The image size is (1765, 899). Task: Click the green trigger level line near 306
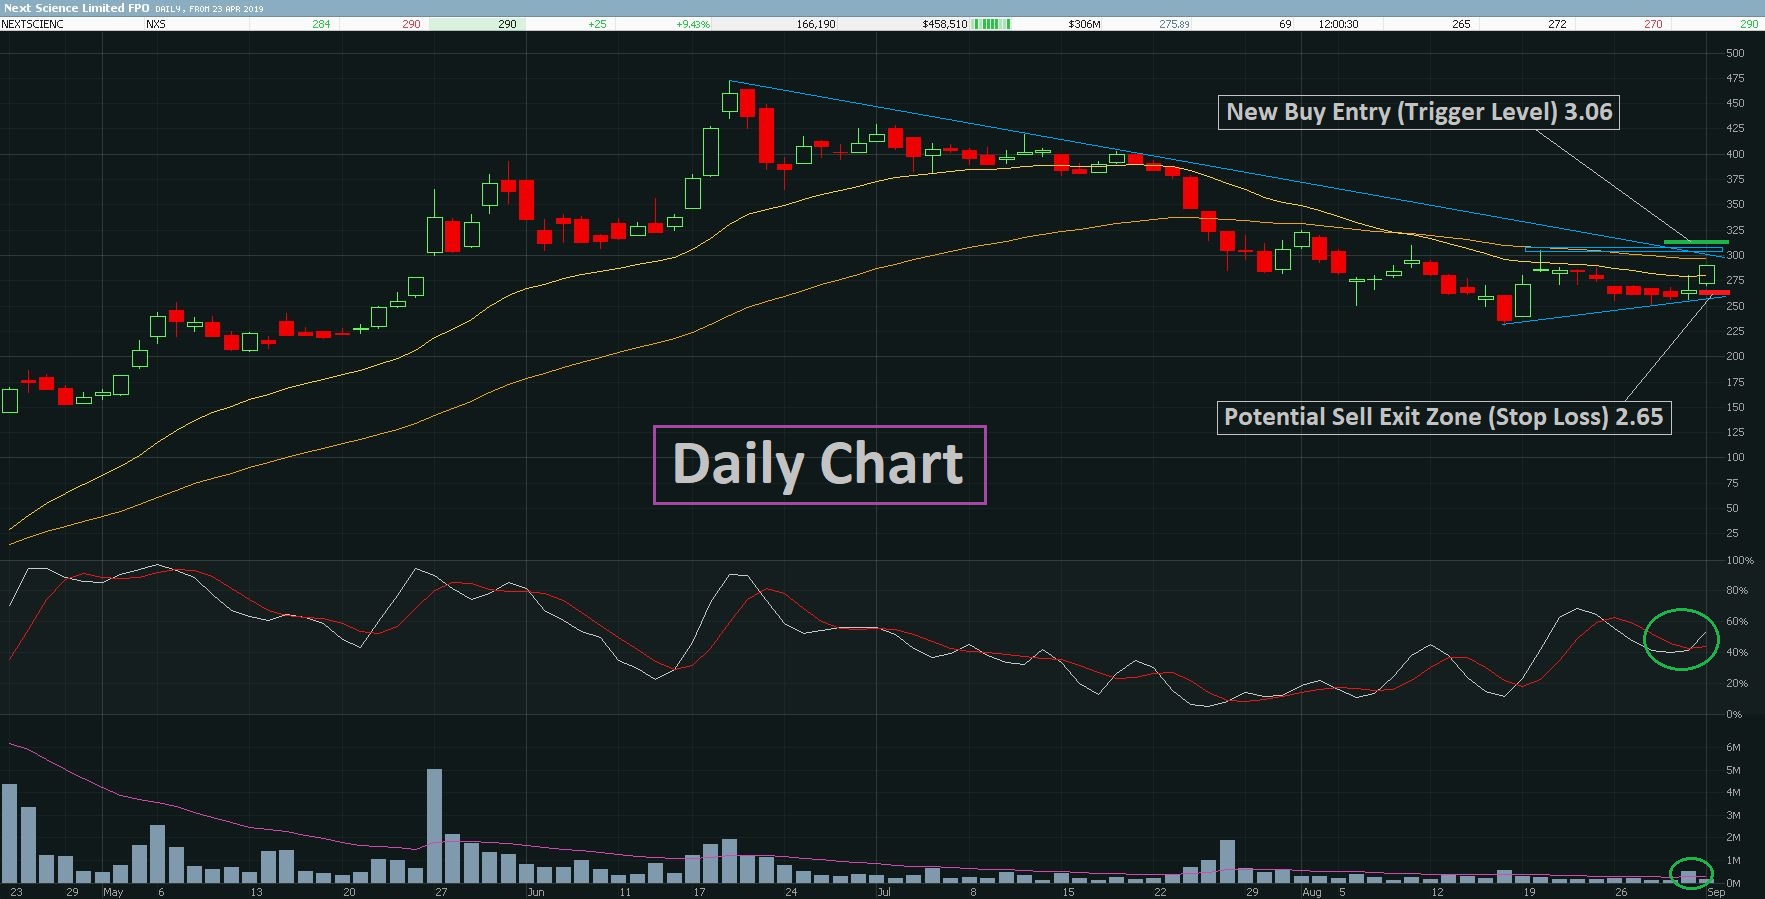coord(1696,242)
